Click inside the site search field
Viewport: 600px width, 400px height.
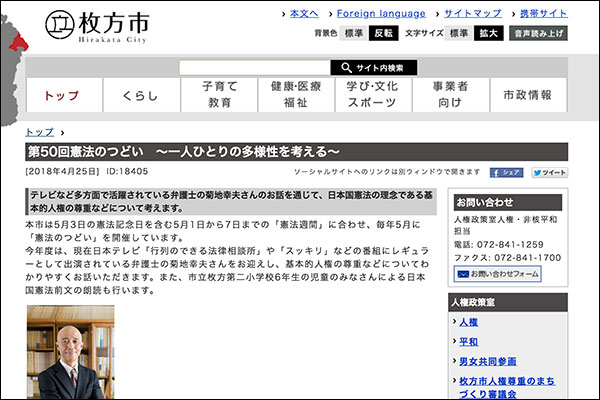point(254,68)
